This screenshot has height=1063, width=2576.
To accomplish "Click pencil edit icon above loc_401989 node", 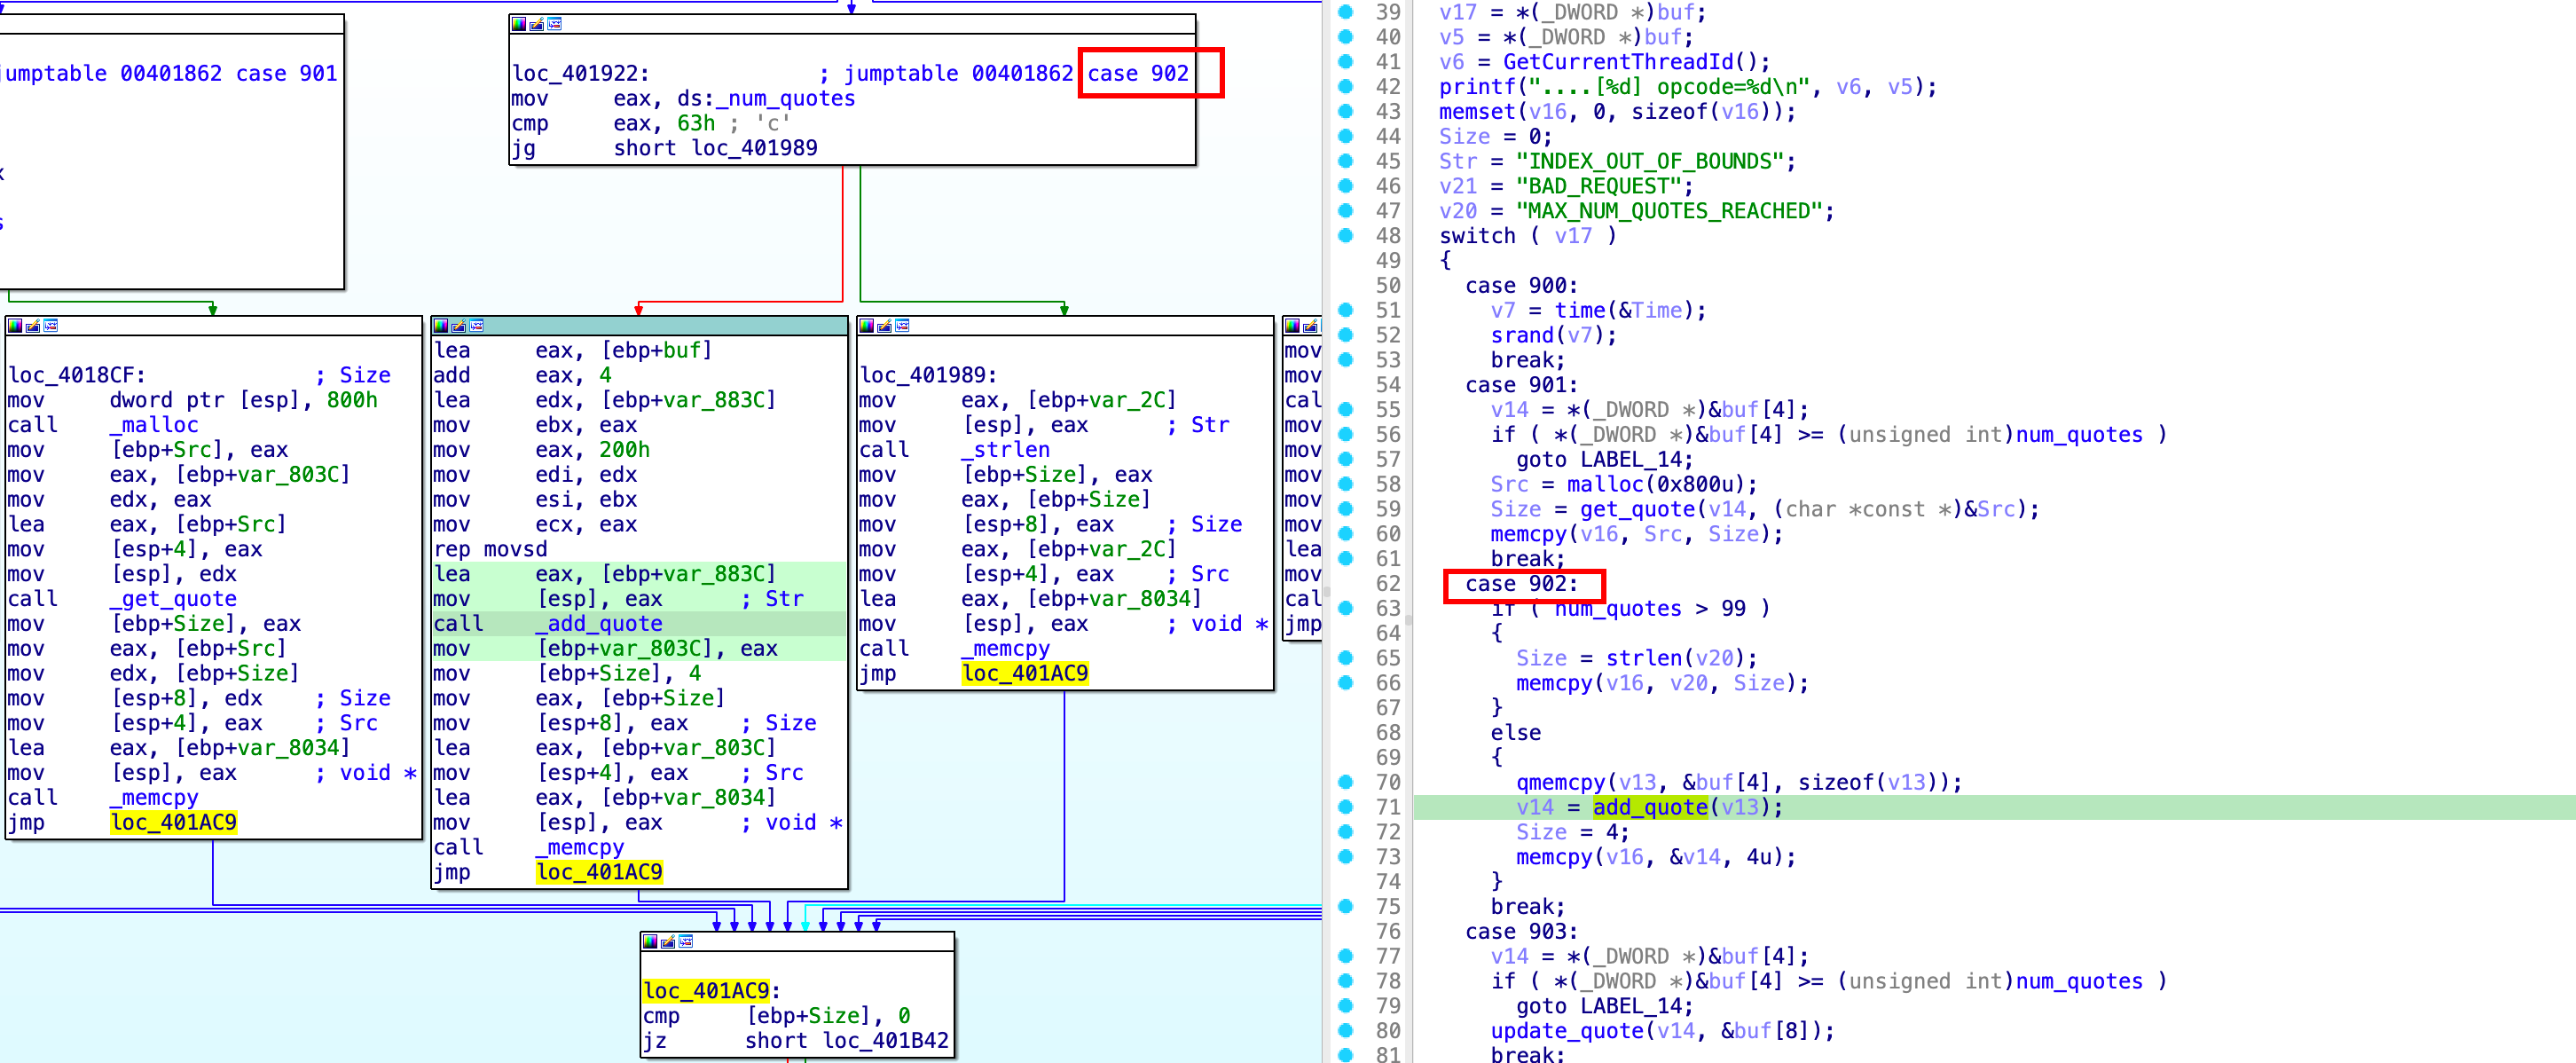I will [x=885, y=326].
